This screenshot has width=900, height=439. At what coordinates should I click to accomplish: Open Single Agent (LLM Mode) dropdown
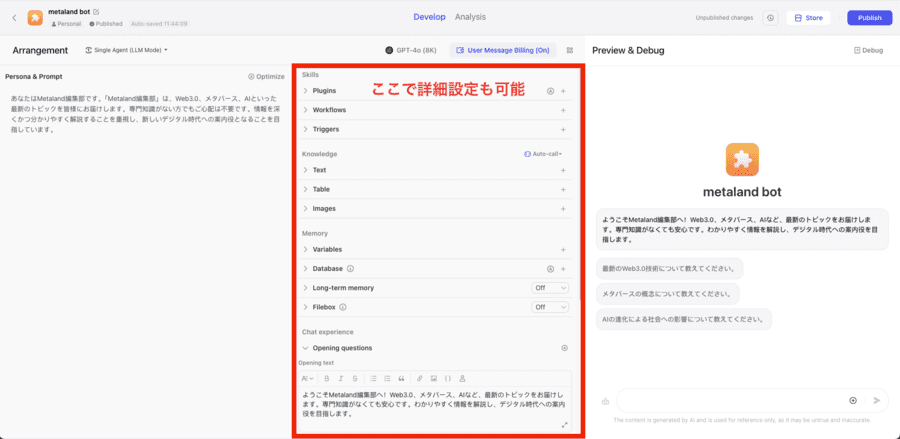[126, 50]
